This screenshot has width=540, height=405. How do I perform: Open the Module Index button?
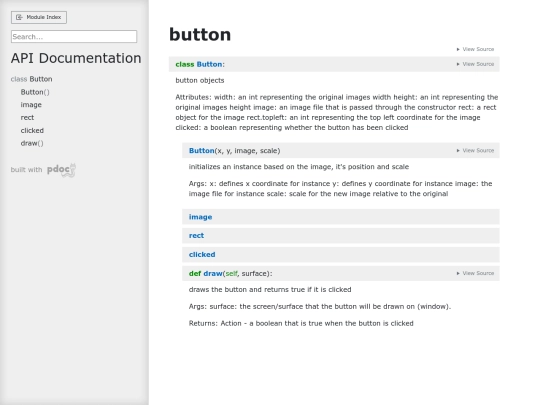pos(39,17)
